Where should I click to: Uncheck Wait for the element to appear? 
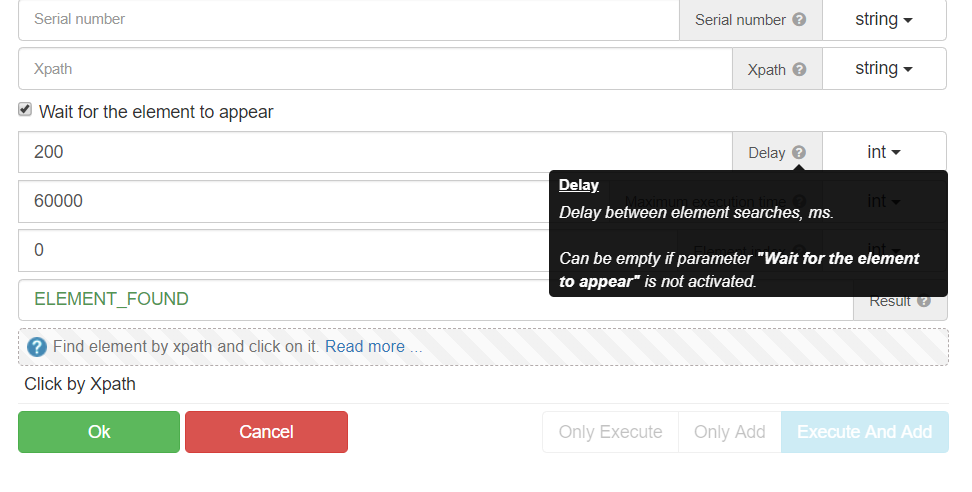pos(25,110)
